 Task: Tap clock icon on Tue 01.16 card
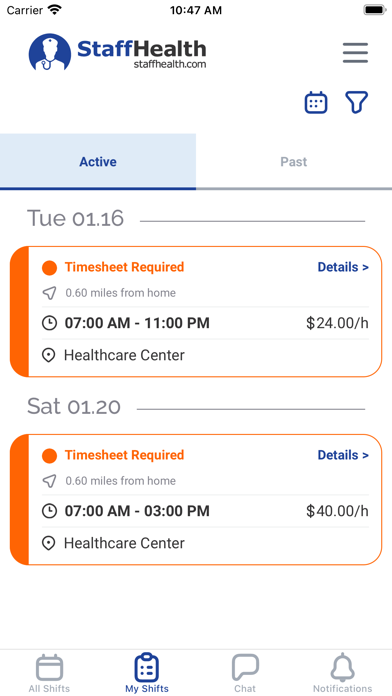tap(49, 323)
